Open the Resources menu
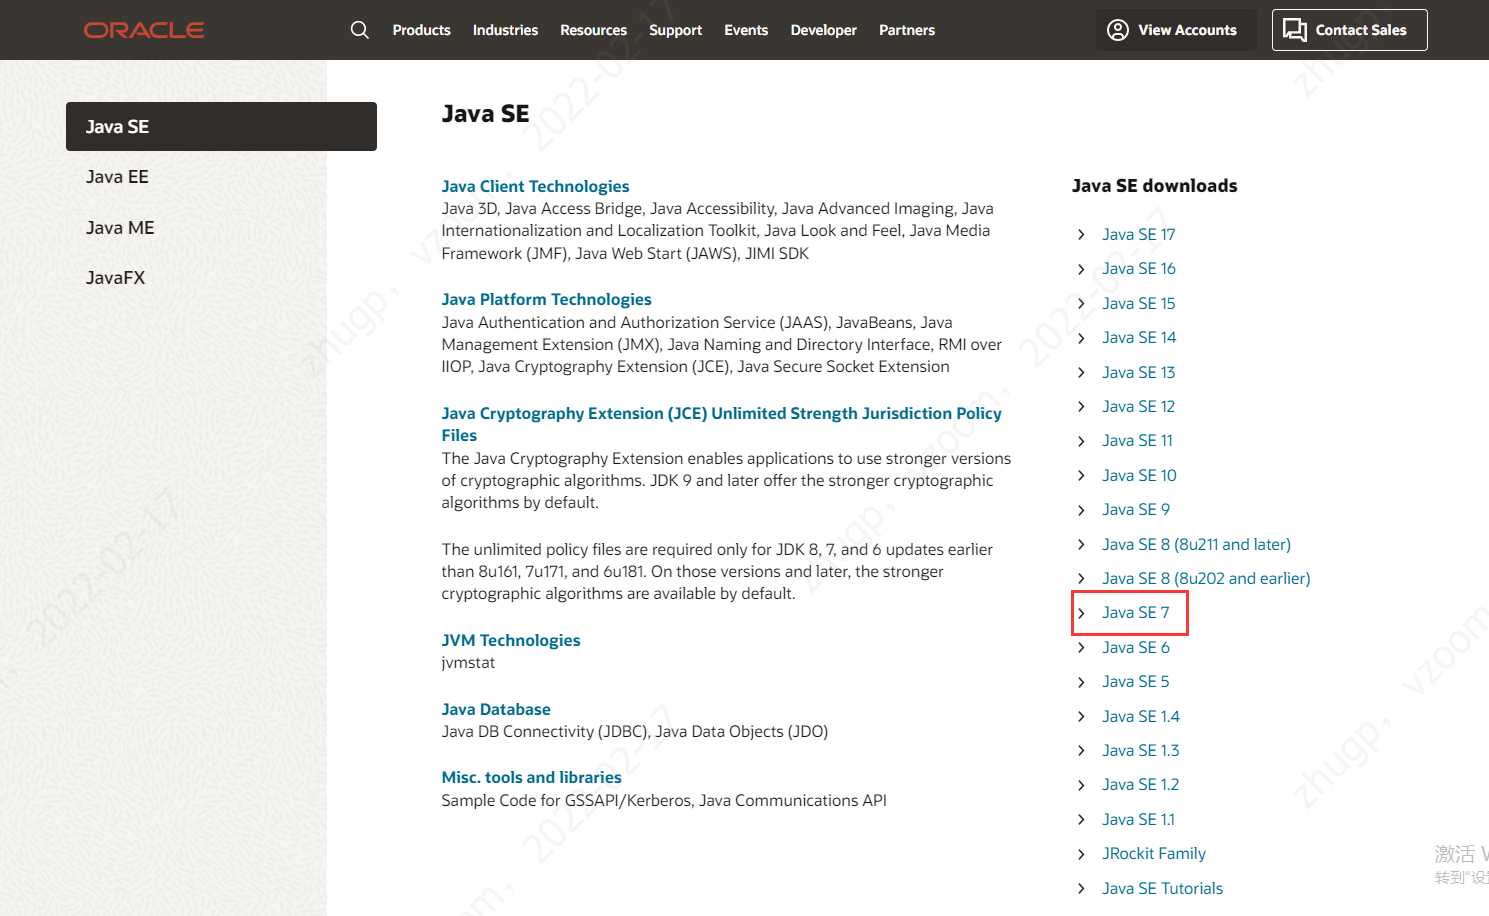1489x916 pixels. click(x=593, y=30)
